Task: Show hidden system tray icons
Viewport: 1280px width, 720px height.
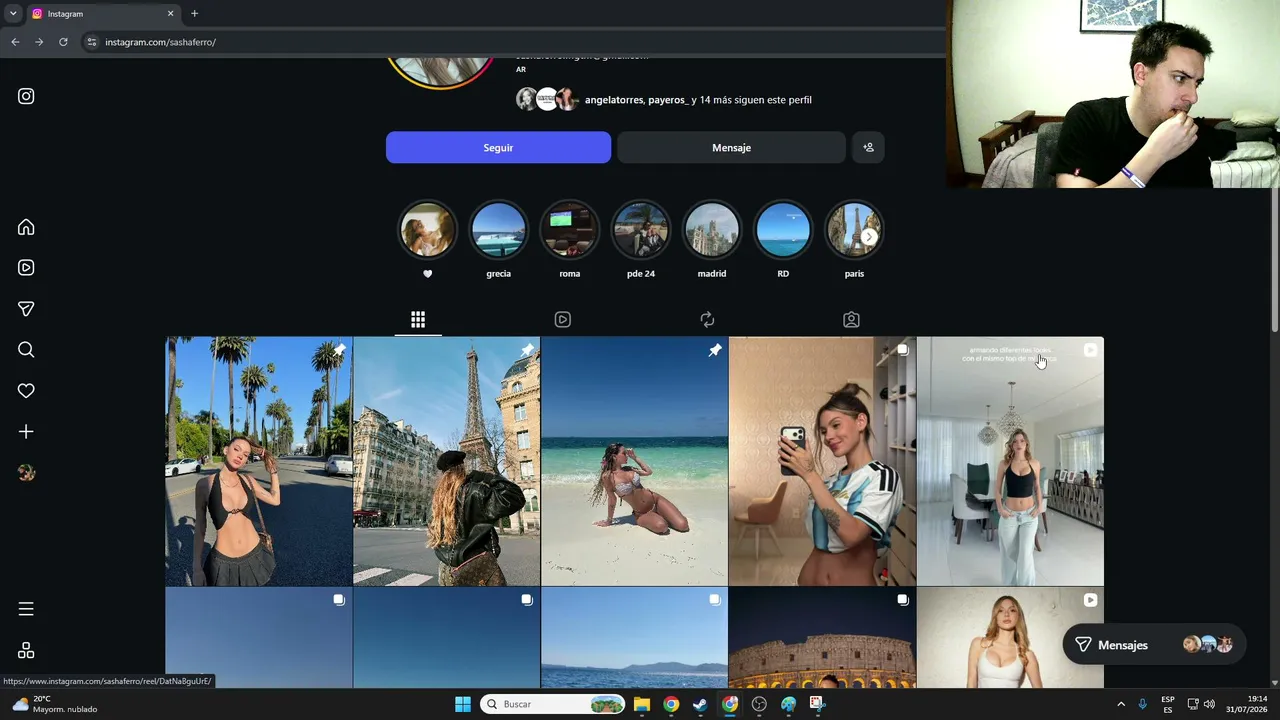Action: pyautogui.click(x=1121, y=704)
